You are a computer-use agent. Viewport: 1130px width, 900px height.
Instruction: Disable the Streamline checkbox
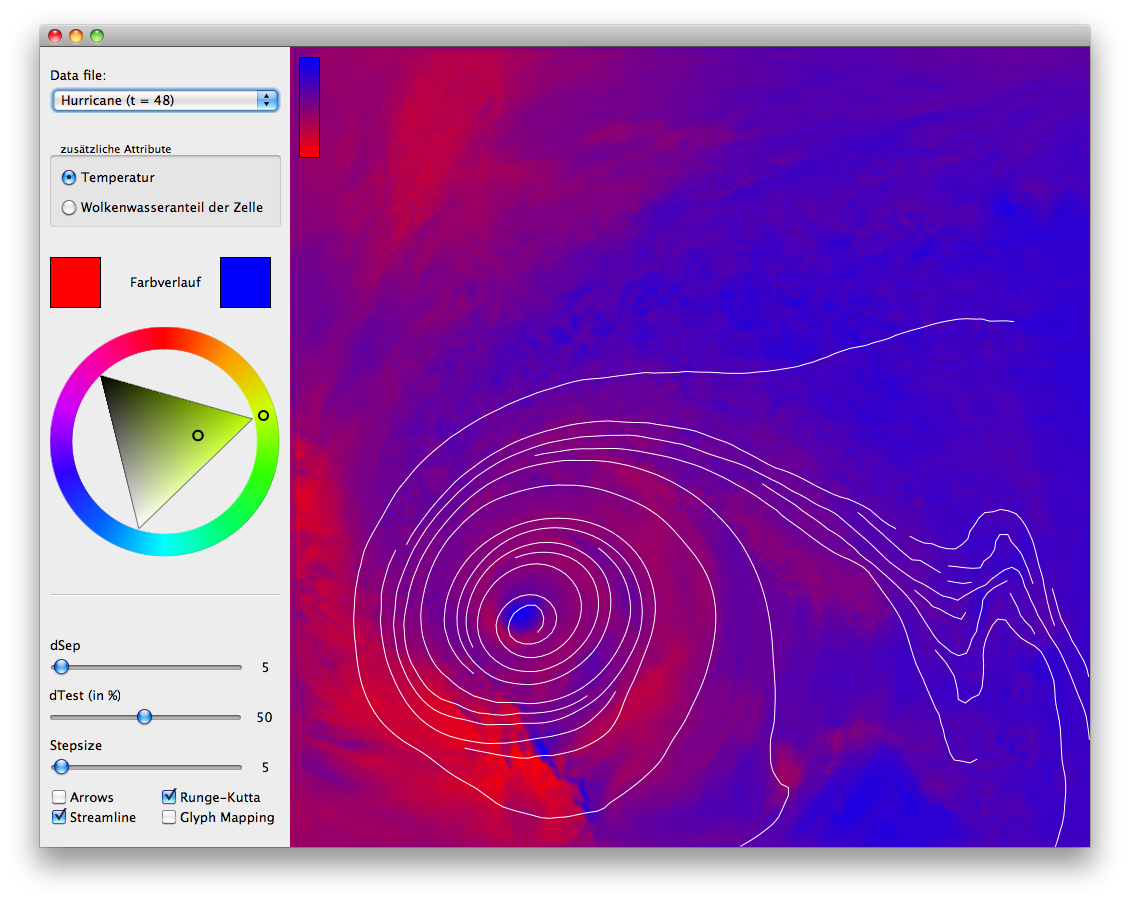pos(60,818)
